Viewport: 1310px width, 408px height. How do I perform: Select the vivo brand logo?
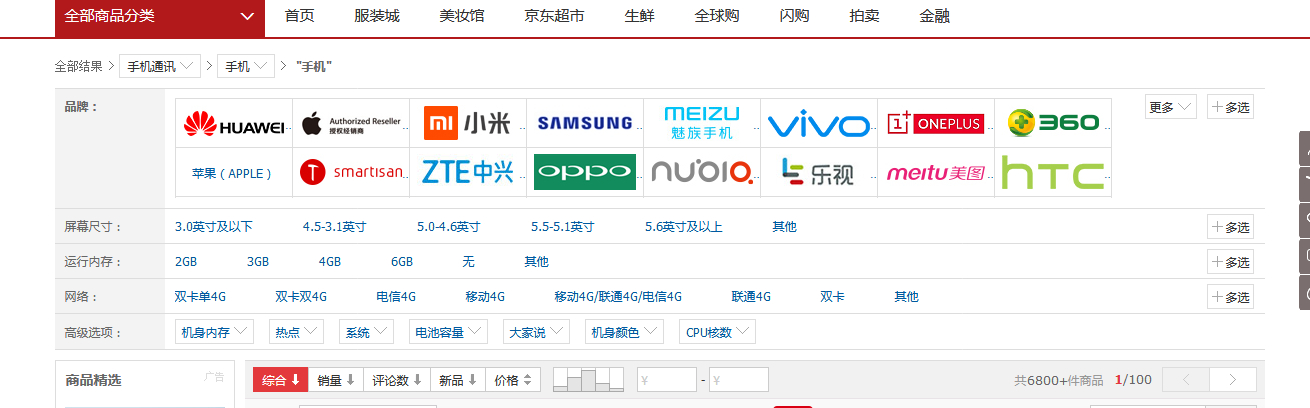coord(819,123)
